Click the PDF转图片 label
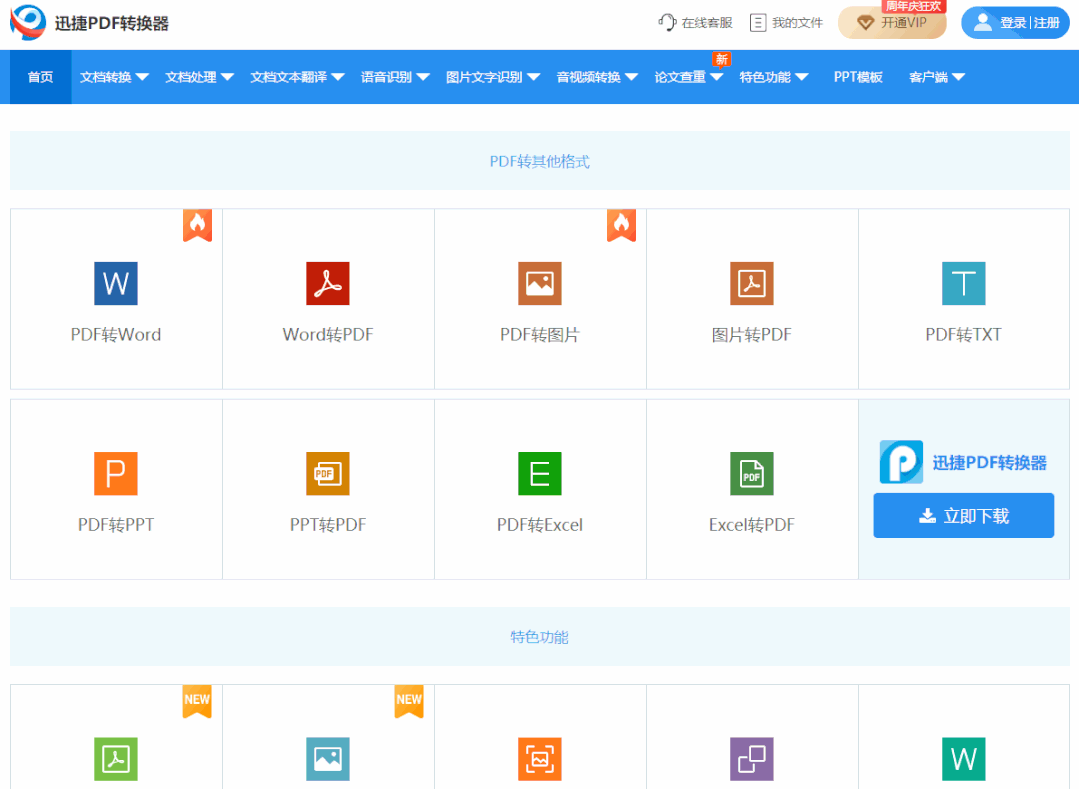This screenshot has width=1079, height=789. click(540, 335)
